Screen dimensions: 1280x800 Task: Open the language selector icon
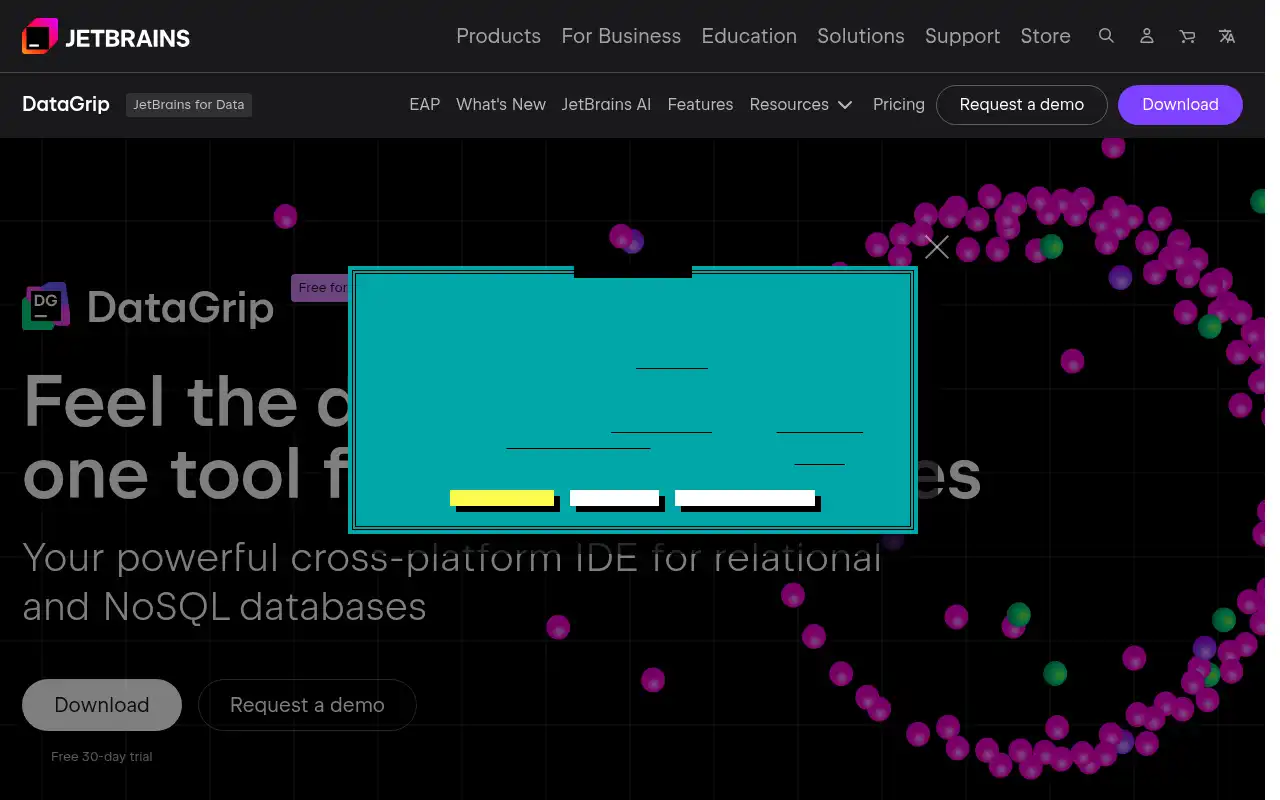coord(1227,36)
